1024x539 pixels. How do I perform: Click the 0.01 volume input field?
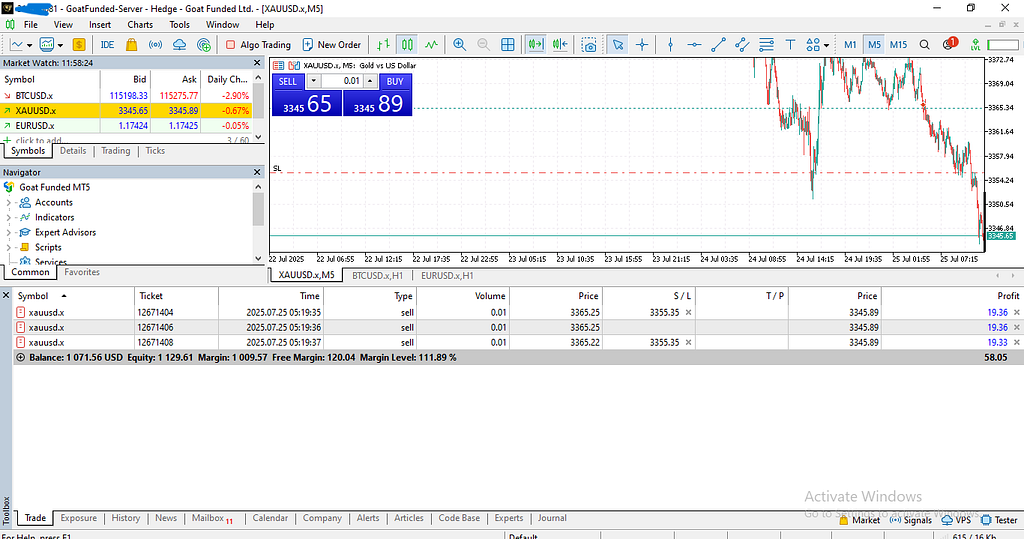pos(342,81)
